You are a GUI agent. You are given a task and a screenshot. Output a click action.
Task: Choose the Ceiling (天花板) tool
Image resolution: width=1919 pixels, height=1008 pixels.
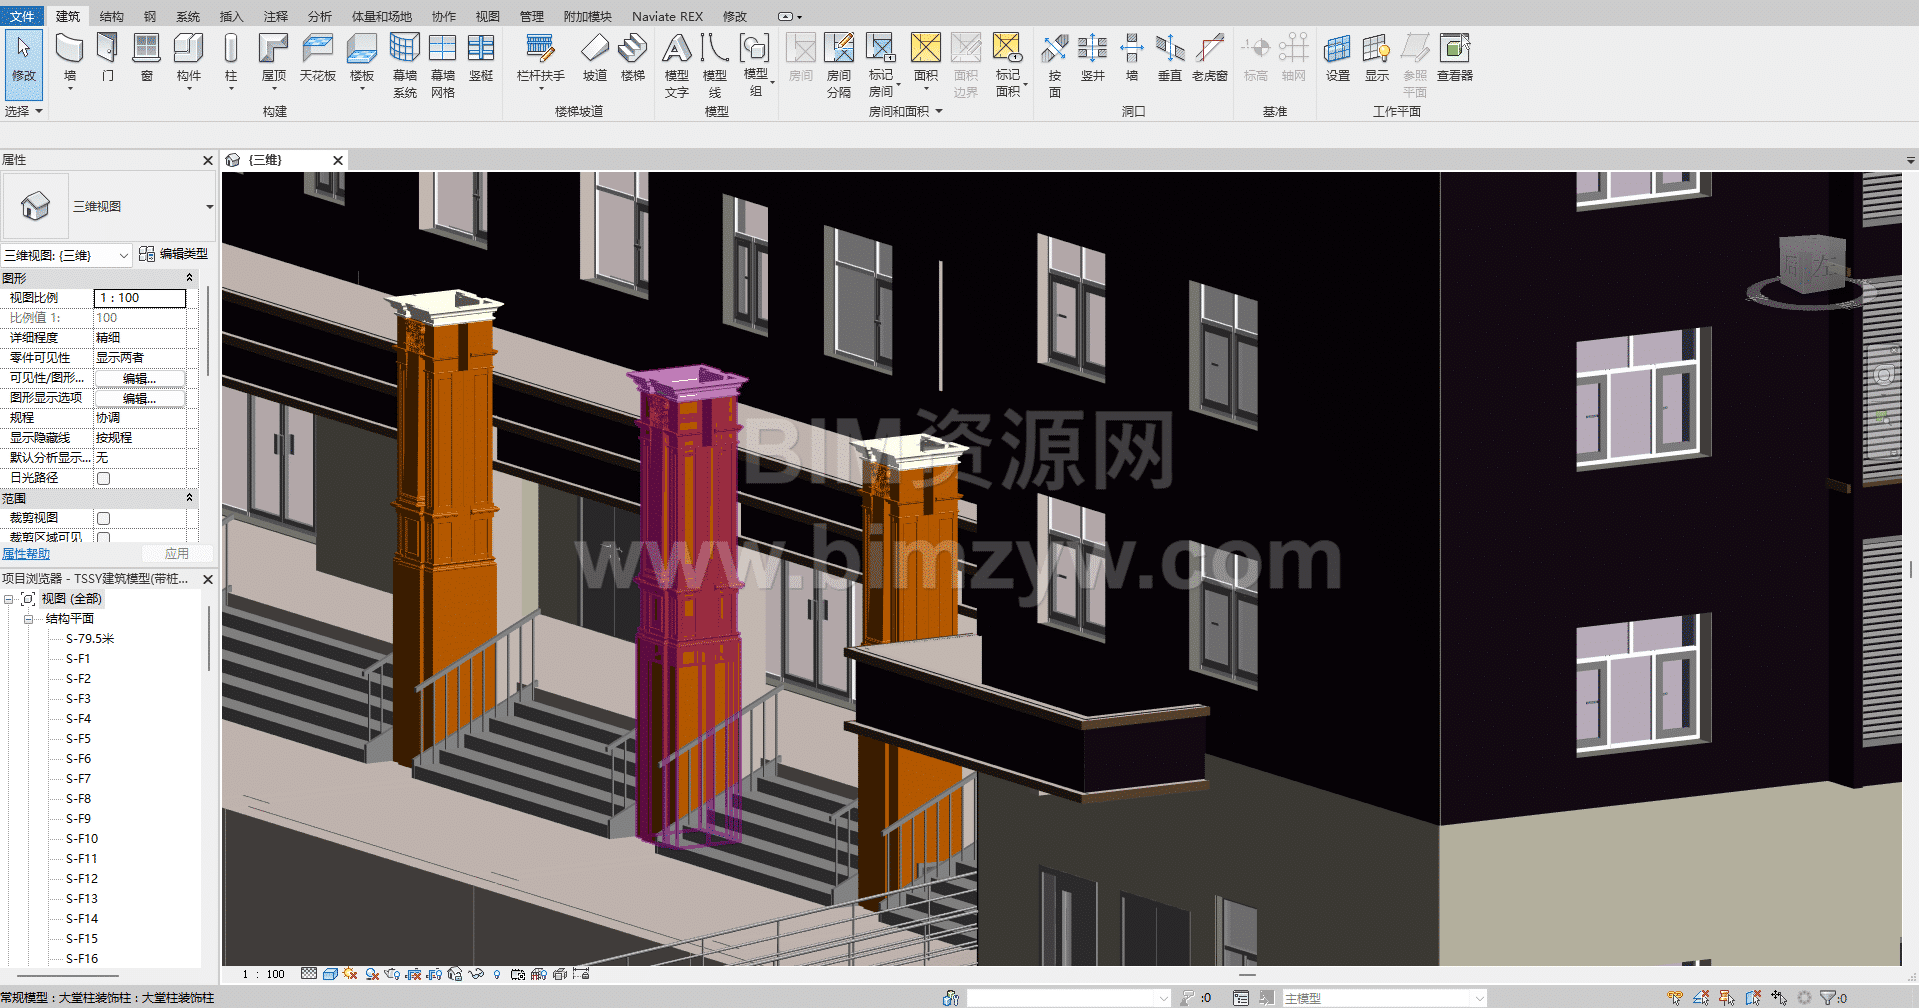(x=317, y=58)
